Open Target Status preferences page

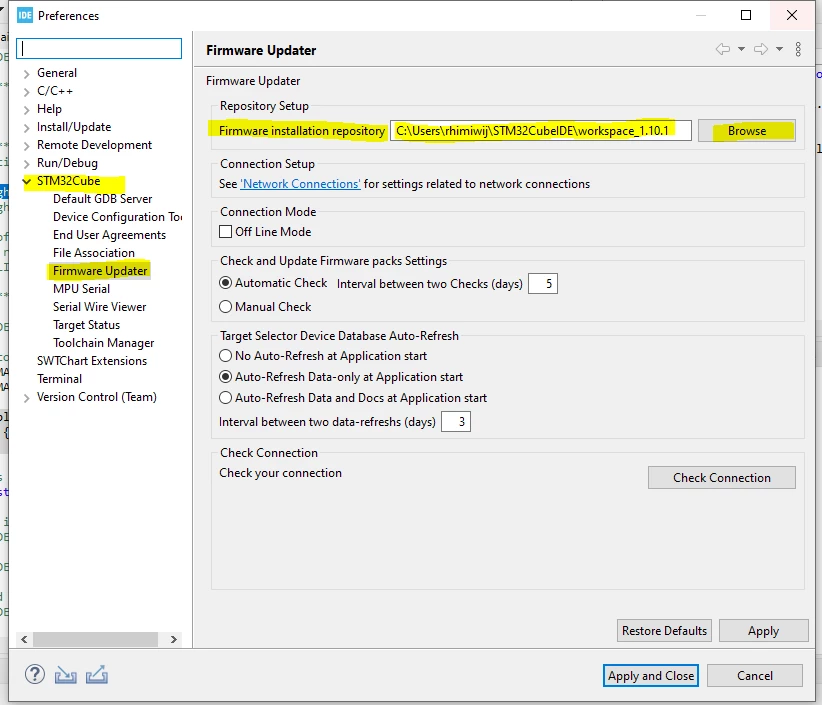pyautogui.click(x=86, y=325)
